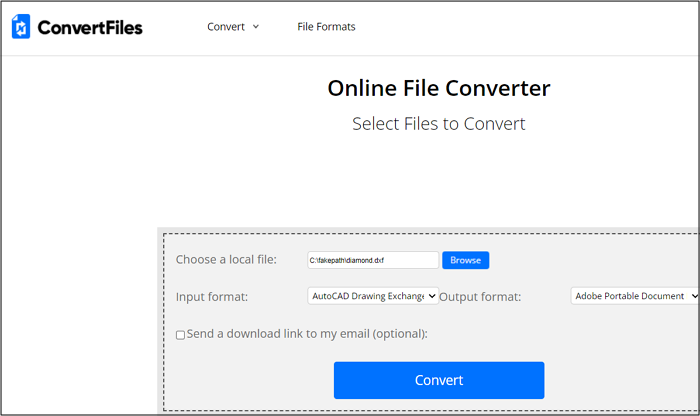Click the blue Convert button
Image resolution: width=700 pixels, height=416 pixels.
(x=439, y=380)
